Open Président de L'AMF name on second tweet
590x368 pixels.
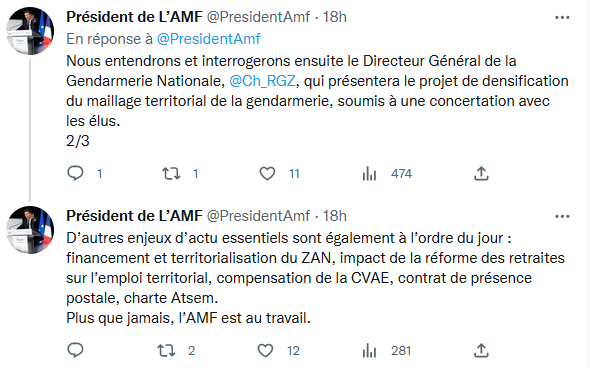click(134, 216)
